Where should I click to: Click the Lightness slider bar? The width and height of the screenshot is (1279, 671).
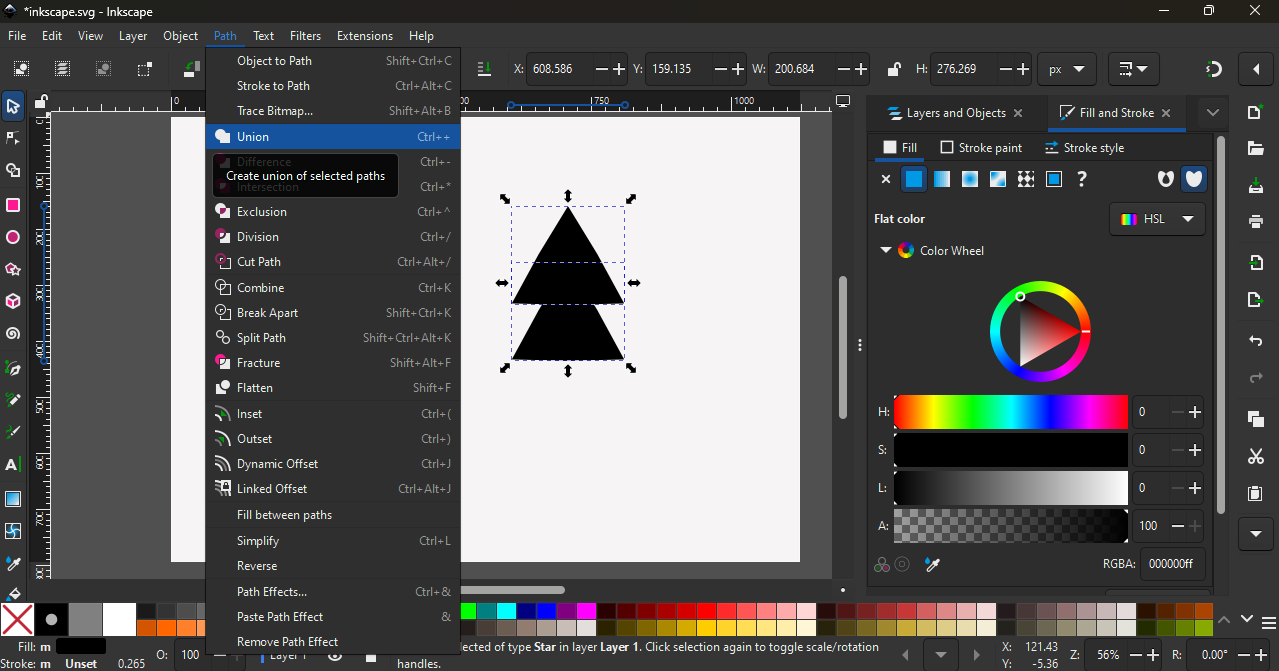(x=1011, y=488)
